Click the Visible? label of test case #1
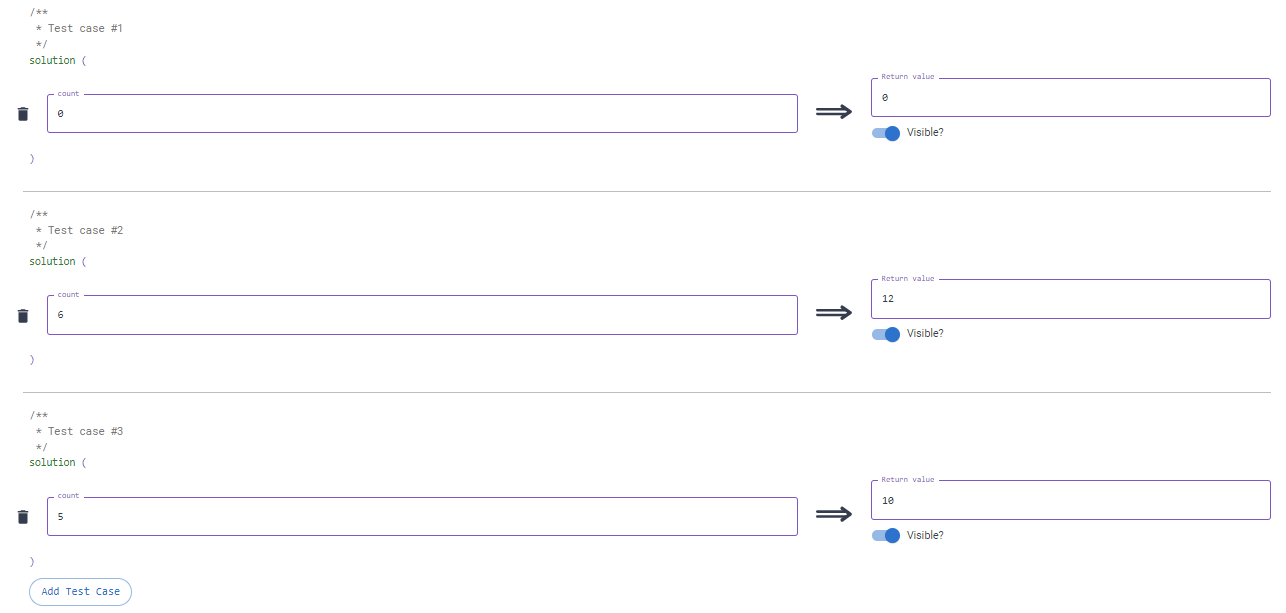The height and width of the screenshot is (613, 1286). pyautogui.click(x=925, y=132)
